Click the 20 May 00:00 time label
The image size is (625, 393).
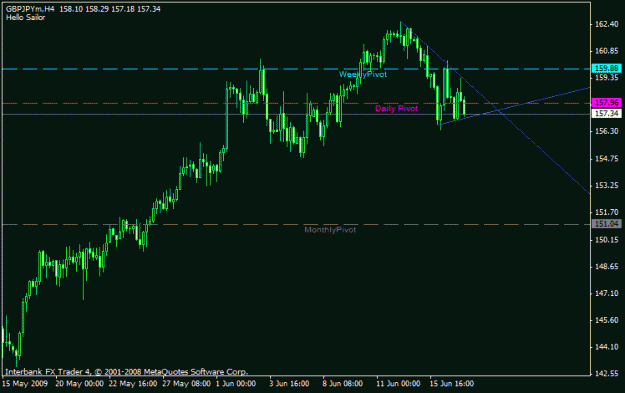(79, 384)
